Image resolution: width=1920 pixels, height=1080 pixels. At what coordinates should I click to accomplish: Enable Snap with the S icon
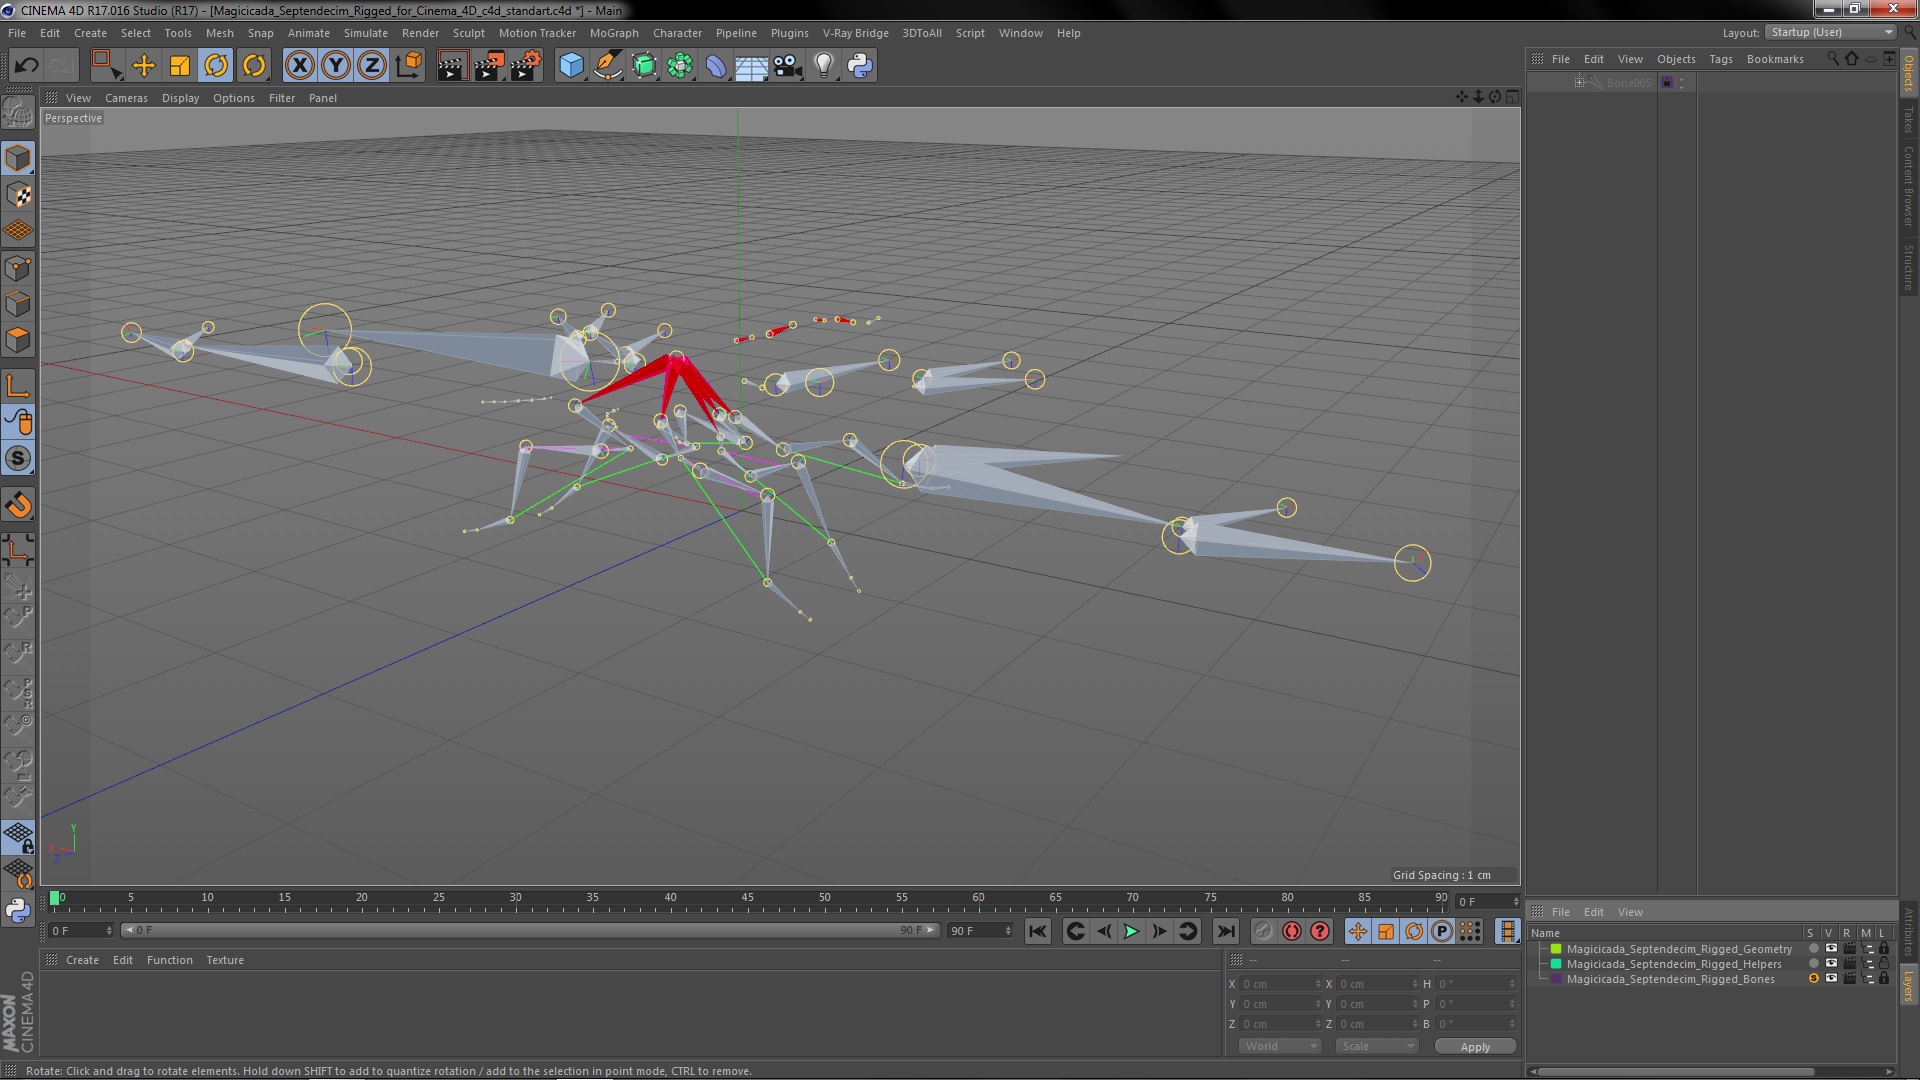click(x=18, y=458)
